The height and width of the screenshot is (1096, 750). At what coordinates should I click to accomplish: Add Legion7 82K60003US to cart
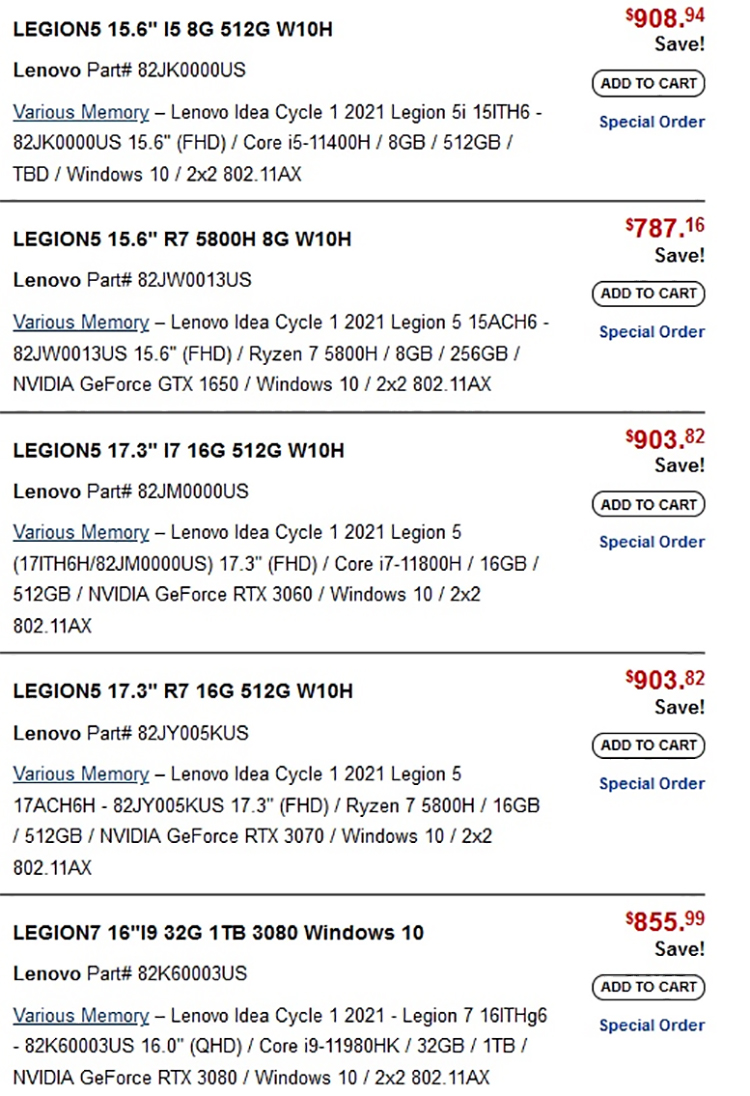pyautogui.click(x=648, y=987)
